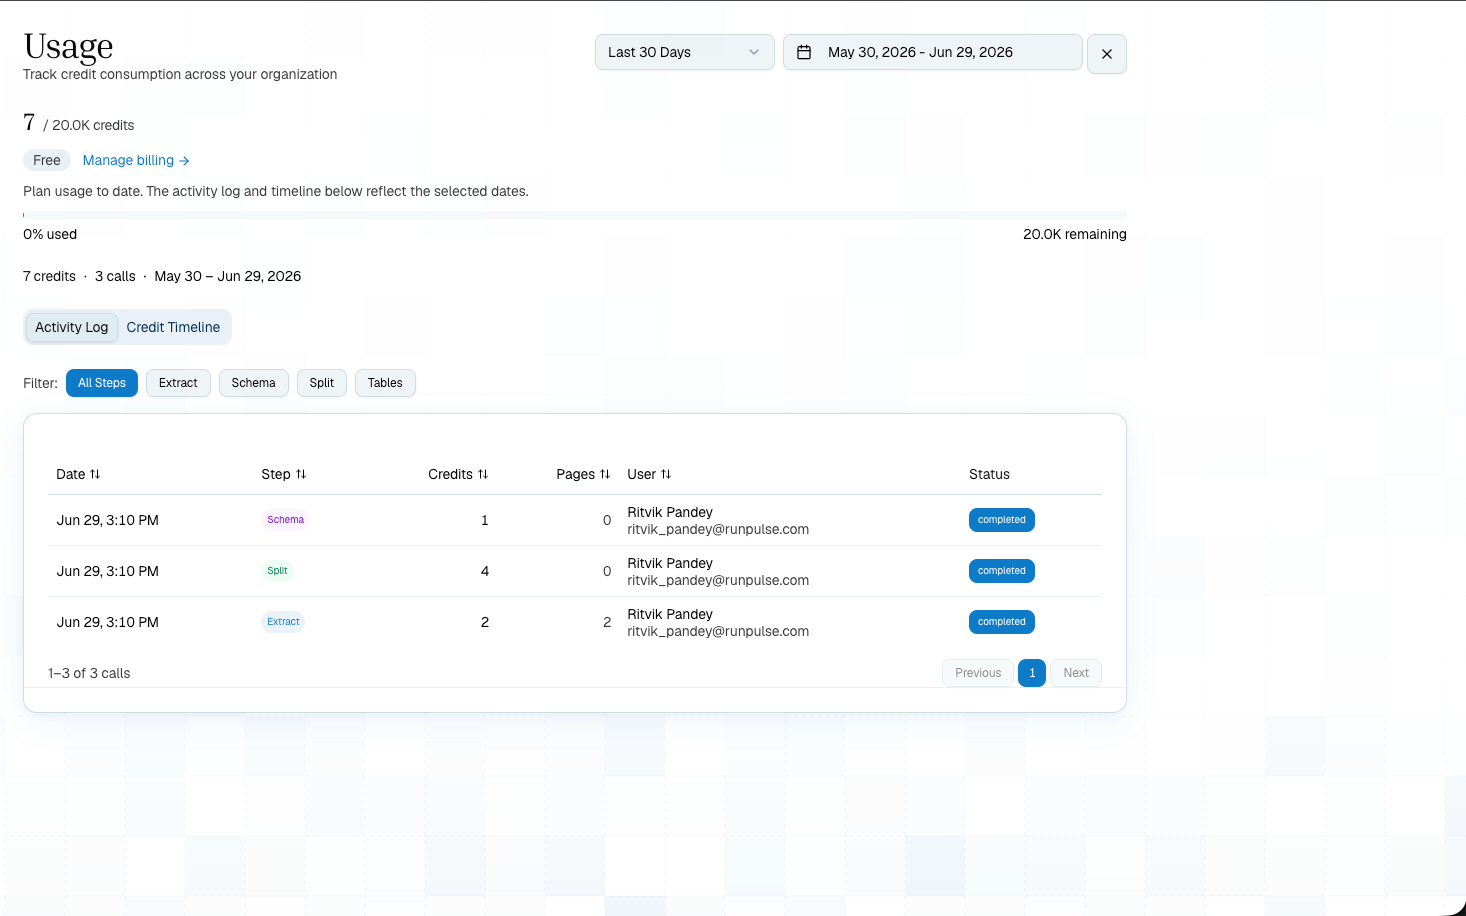Click credits value 4 in Split row
Image resolution: width=1466 pixels, height=916 pixels.
pos(485,571)
